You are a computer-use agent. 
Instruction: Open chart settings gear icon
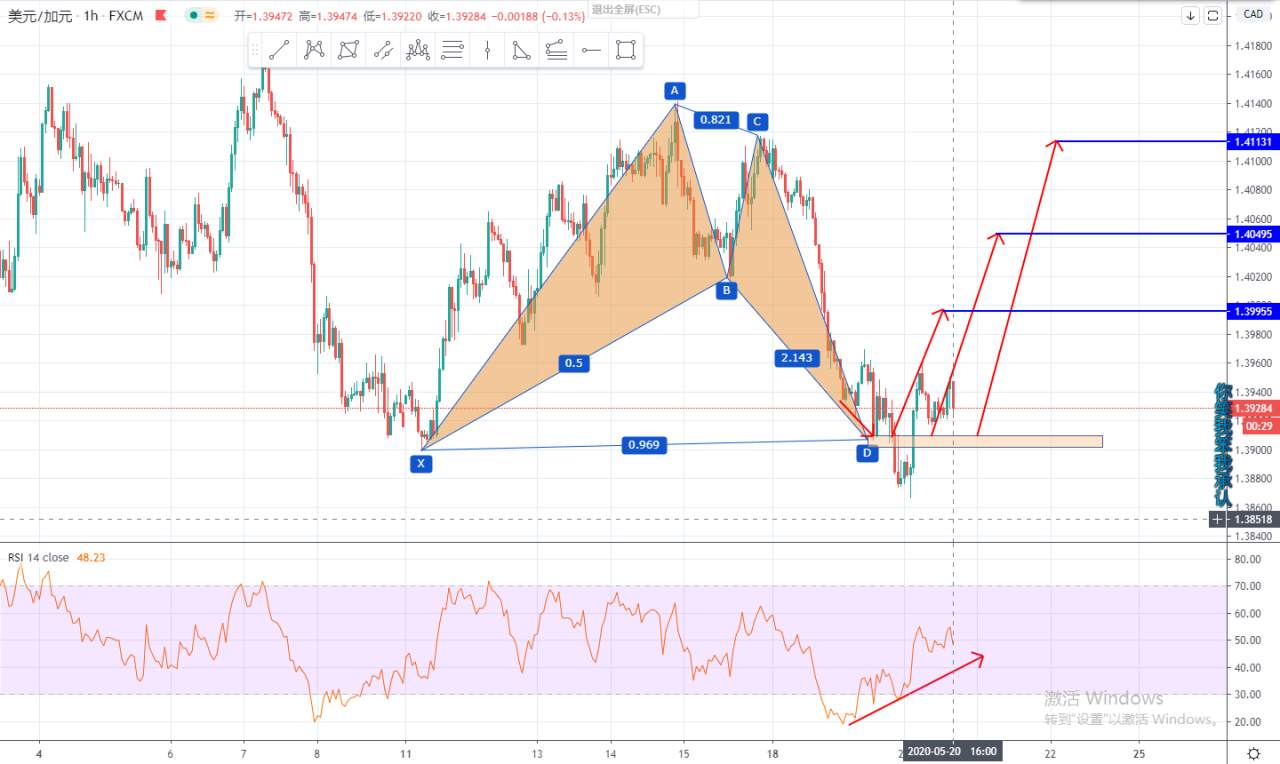tap(1254, 752)
